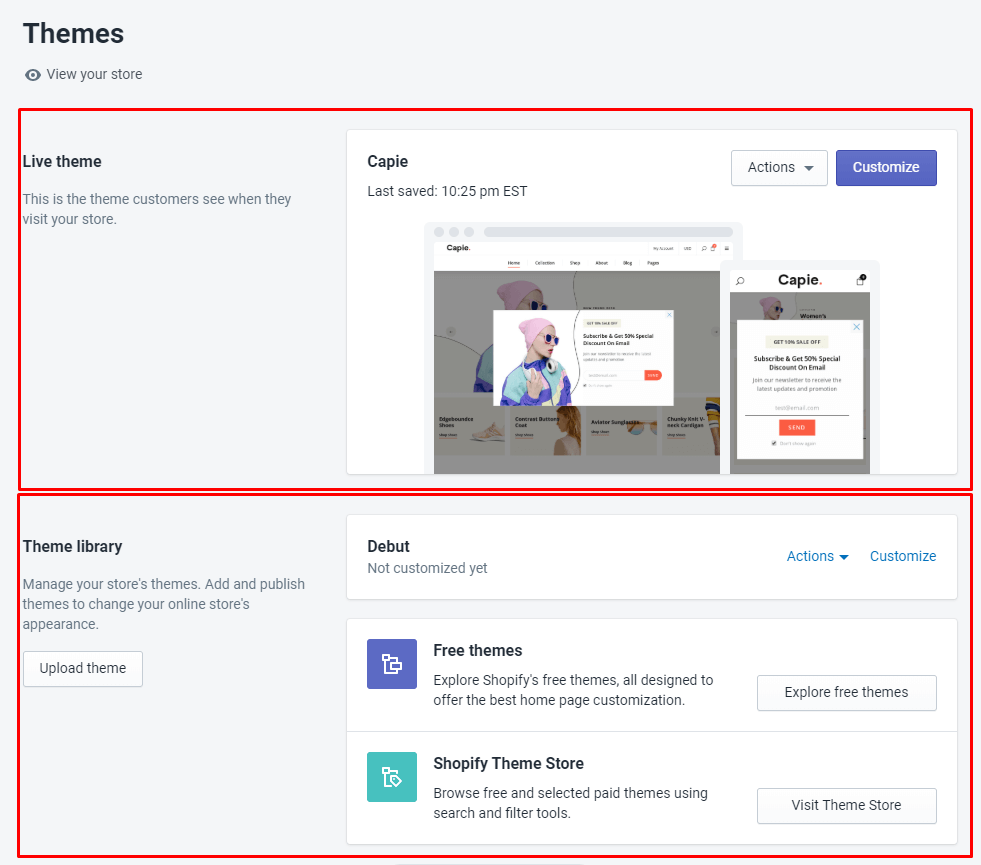This screenshot has height=865, width=981.
Task: Click the teal Shopify Theme Store icon
Action: (391, 777)
